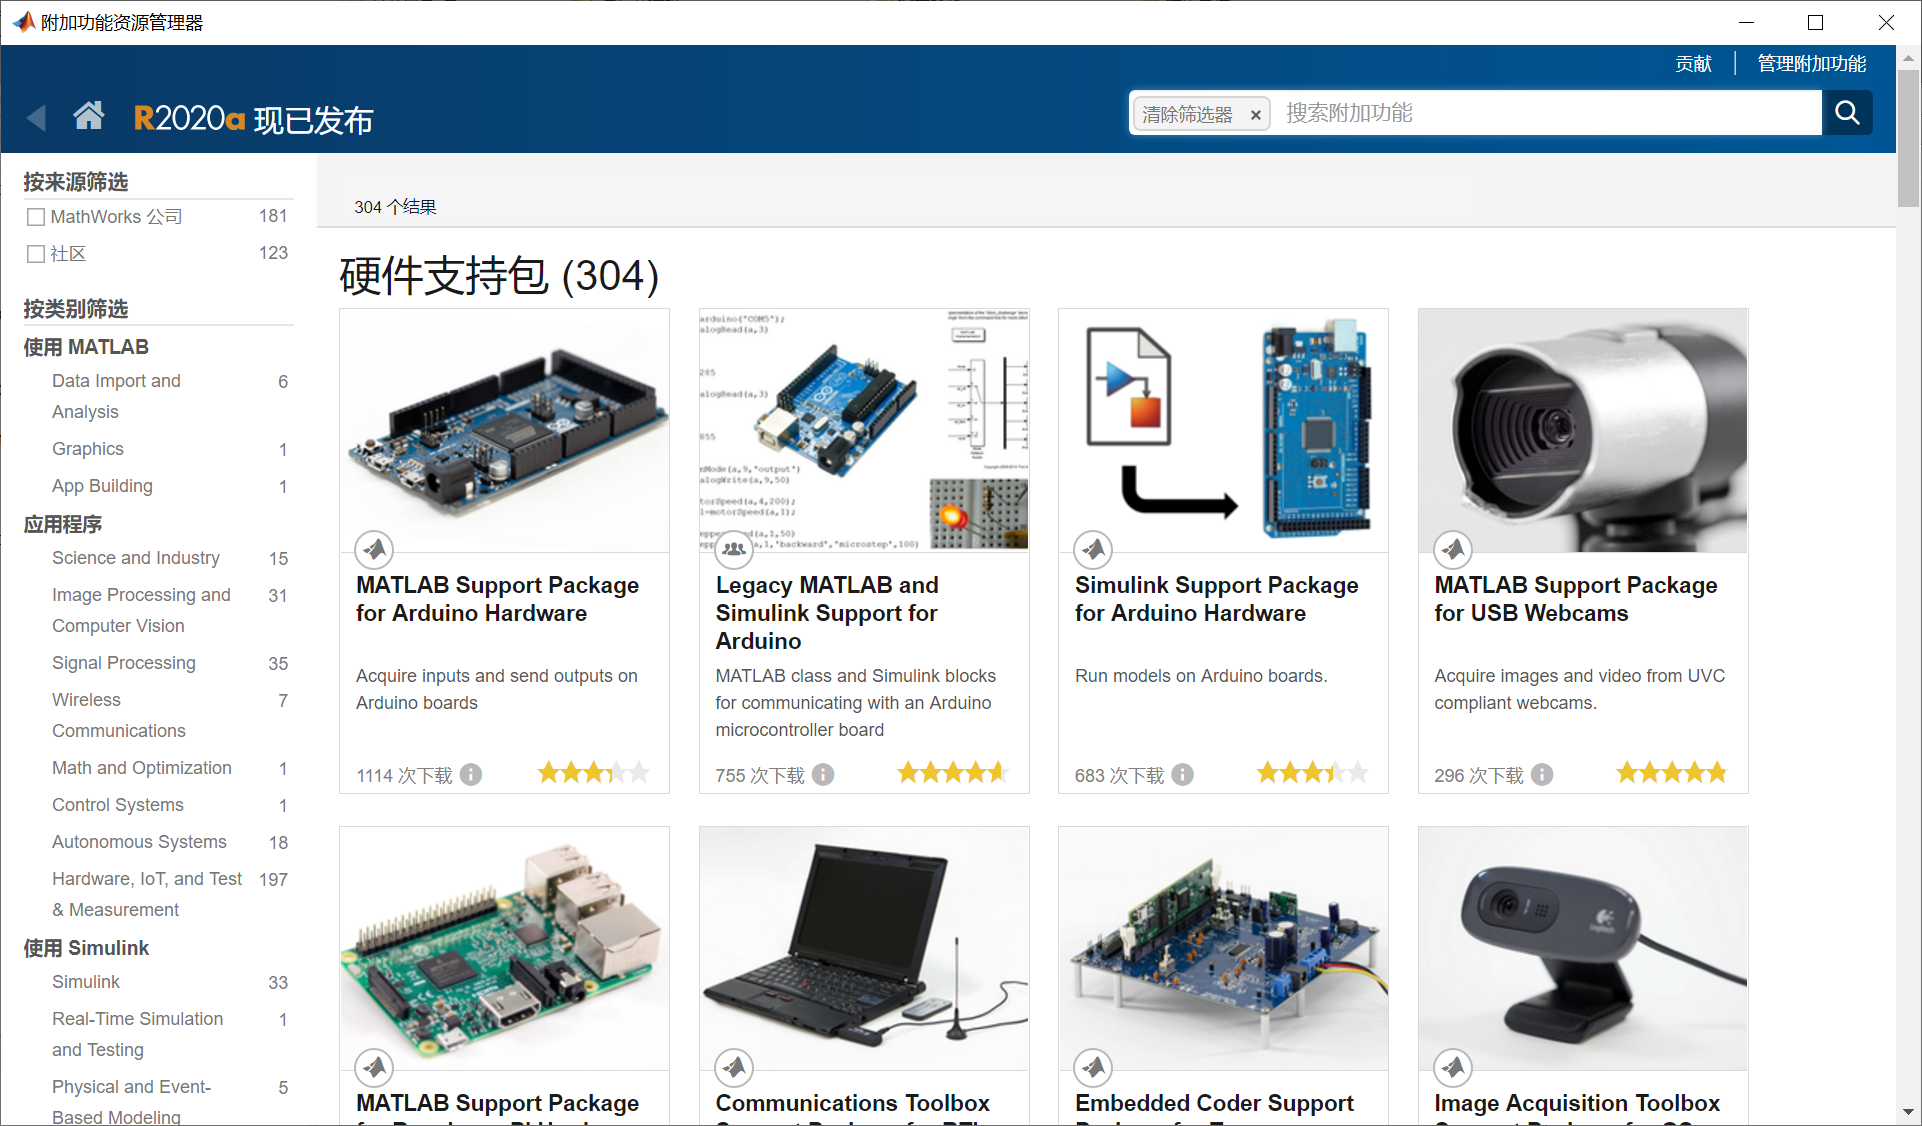Click the R2020a 现已发布 banner
This screenshot has height=1126, width=1922.
(x=253, y=119)
